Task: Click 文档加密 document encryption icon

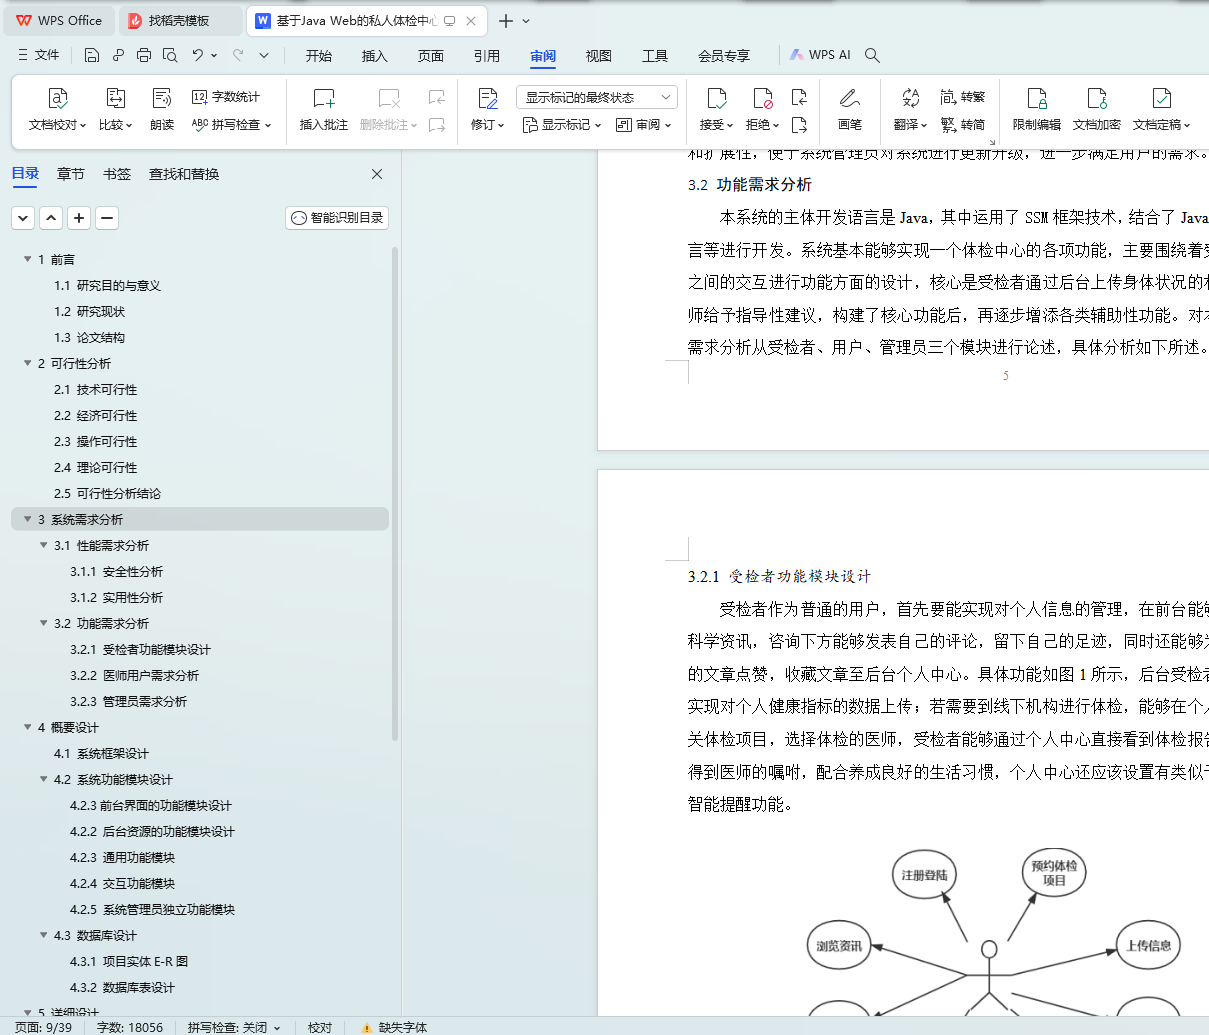Action: point(1097,98)
